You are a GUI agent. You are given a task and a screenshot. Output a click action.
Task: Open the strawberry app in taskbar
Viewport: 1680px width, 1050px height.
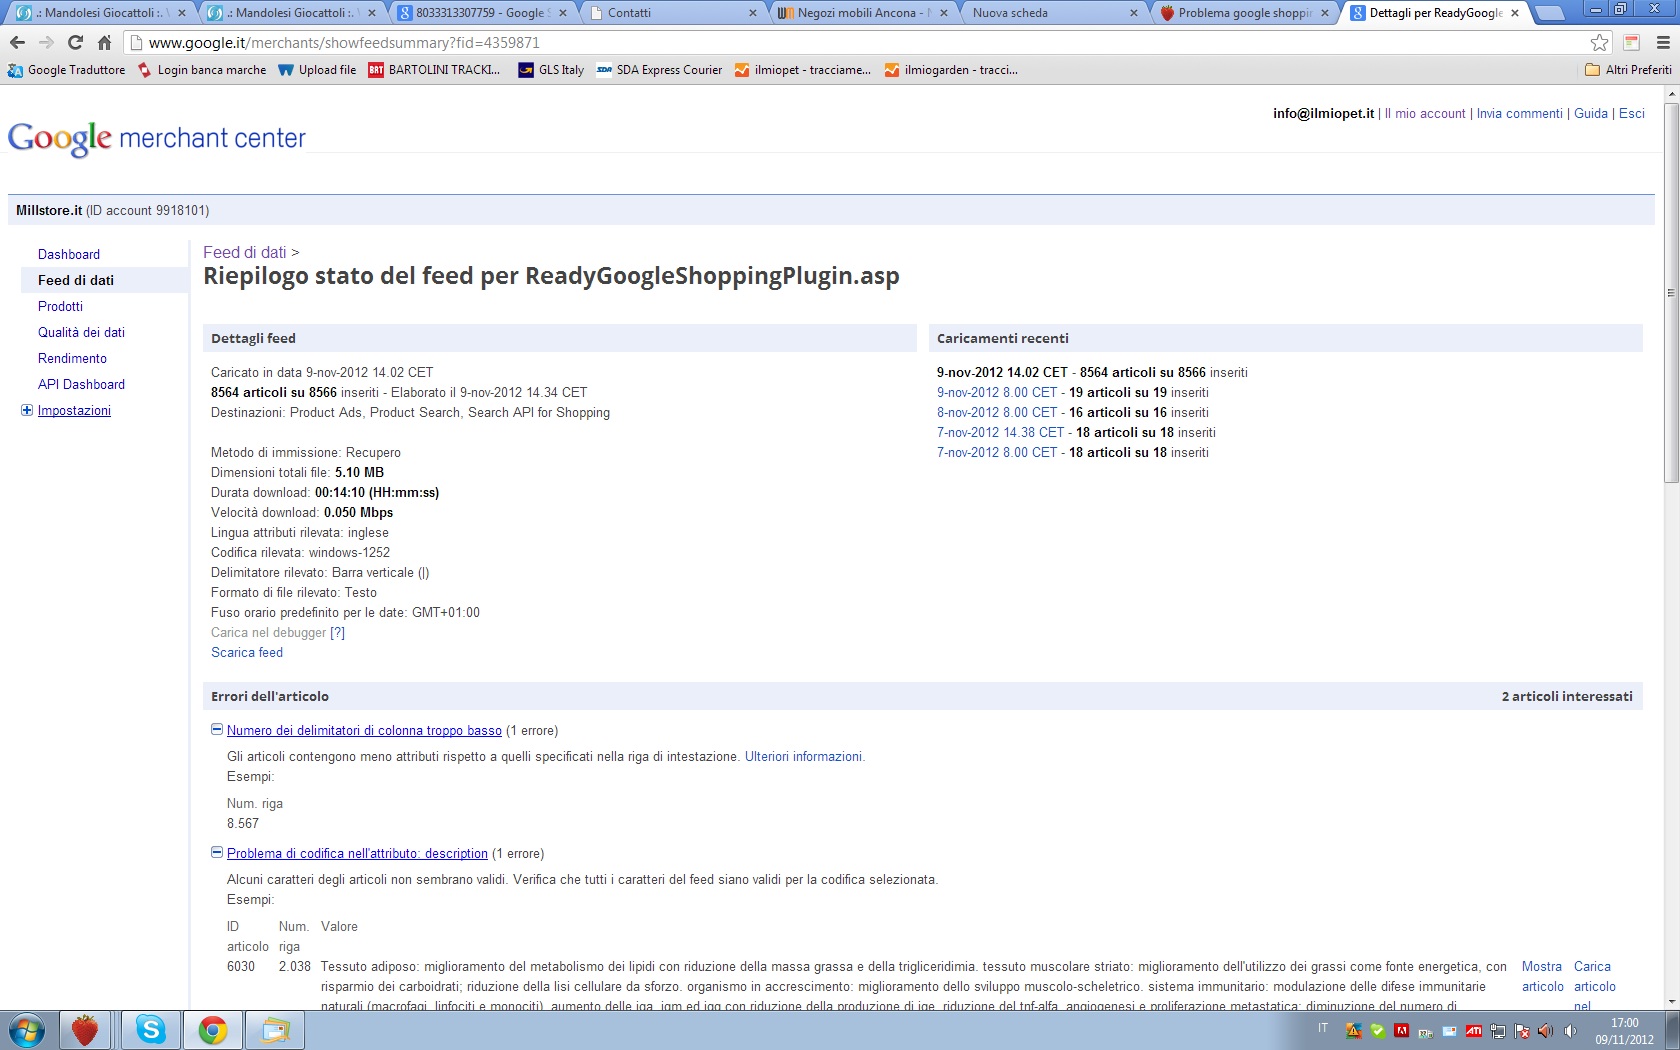click(x=85, y=1030)
